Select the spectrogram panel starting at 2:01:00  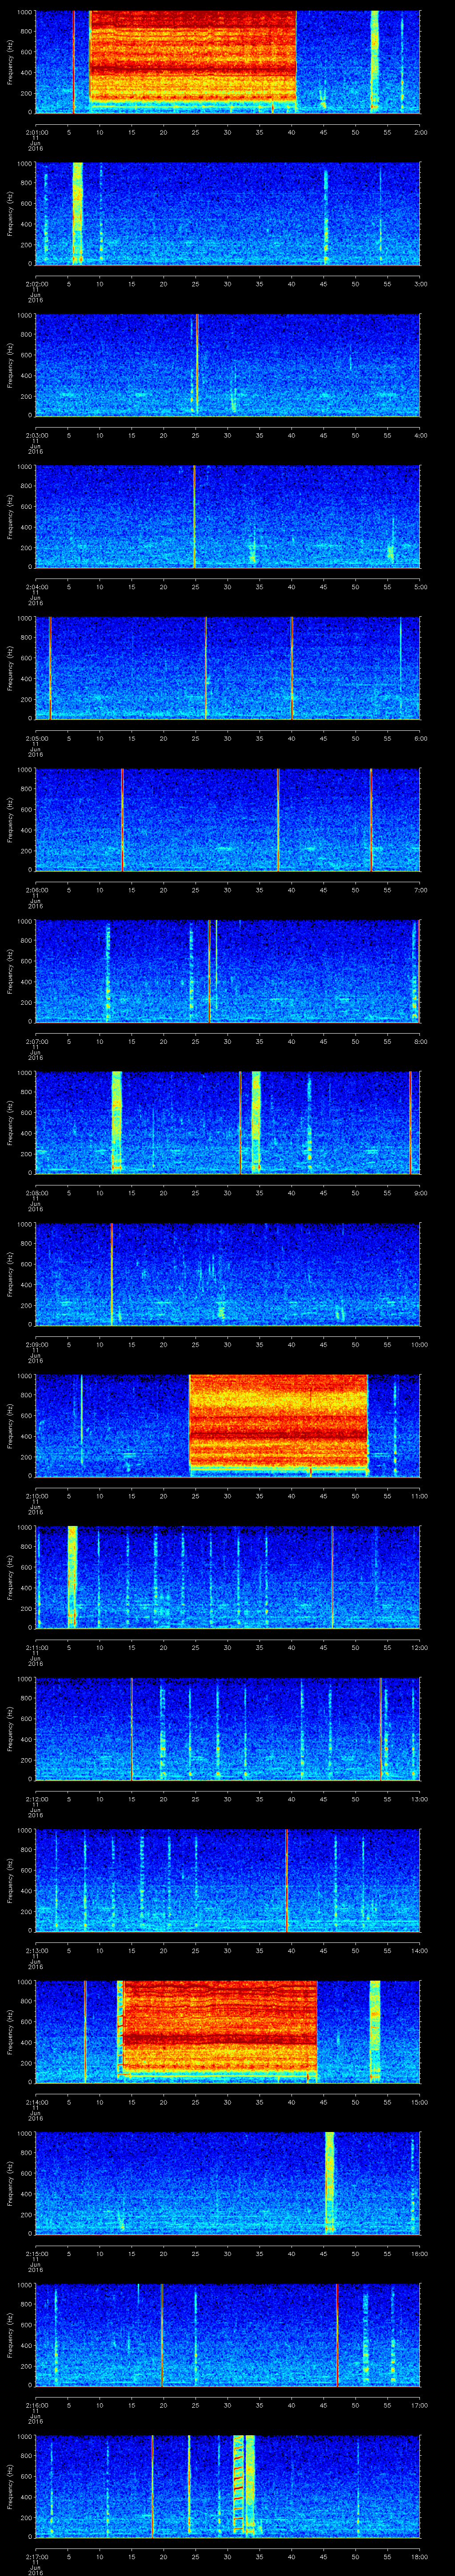click(227, 62)
